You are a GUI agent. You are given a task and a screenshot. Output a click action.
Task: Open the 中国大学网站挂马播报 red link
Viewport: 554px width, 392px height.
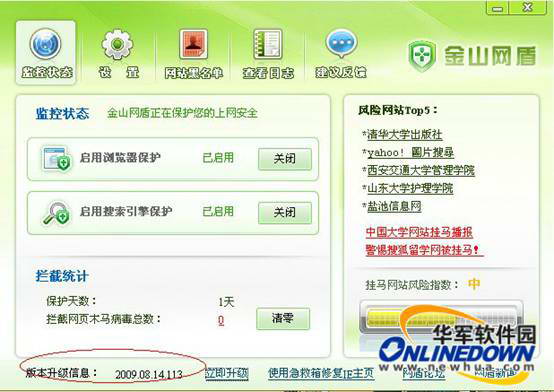point(419,232)
